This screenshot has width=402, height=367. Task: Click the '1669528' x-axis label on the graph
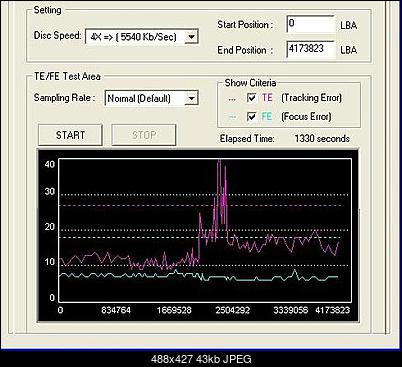pyautogui.click(x=174, y=310)
